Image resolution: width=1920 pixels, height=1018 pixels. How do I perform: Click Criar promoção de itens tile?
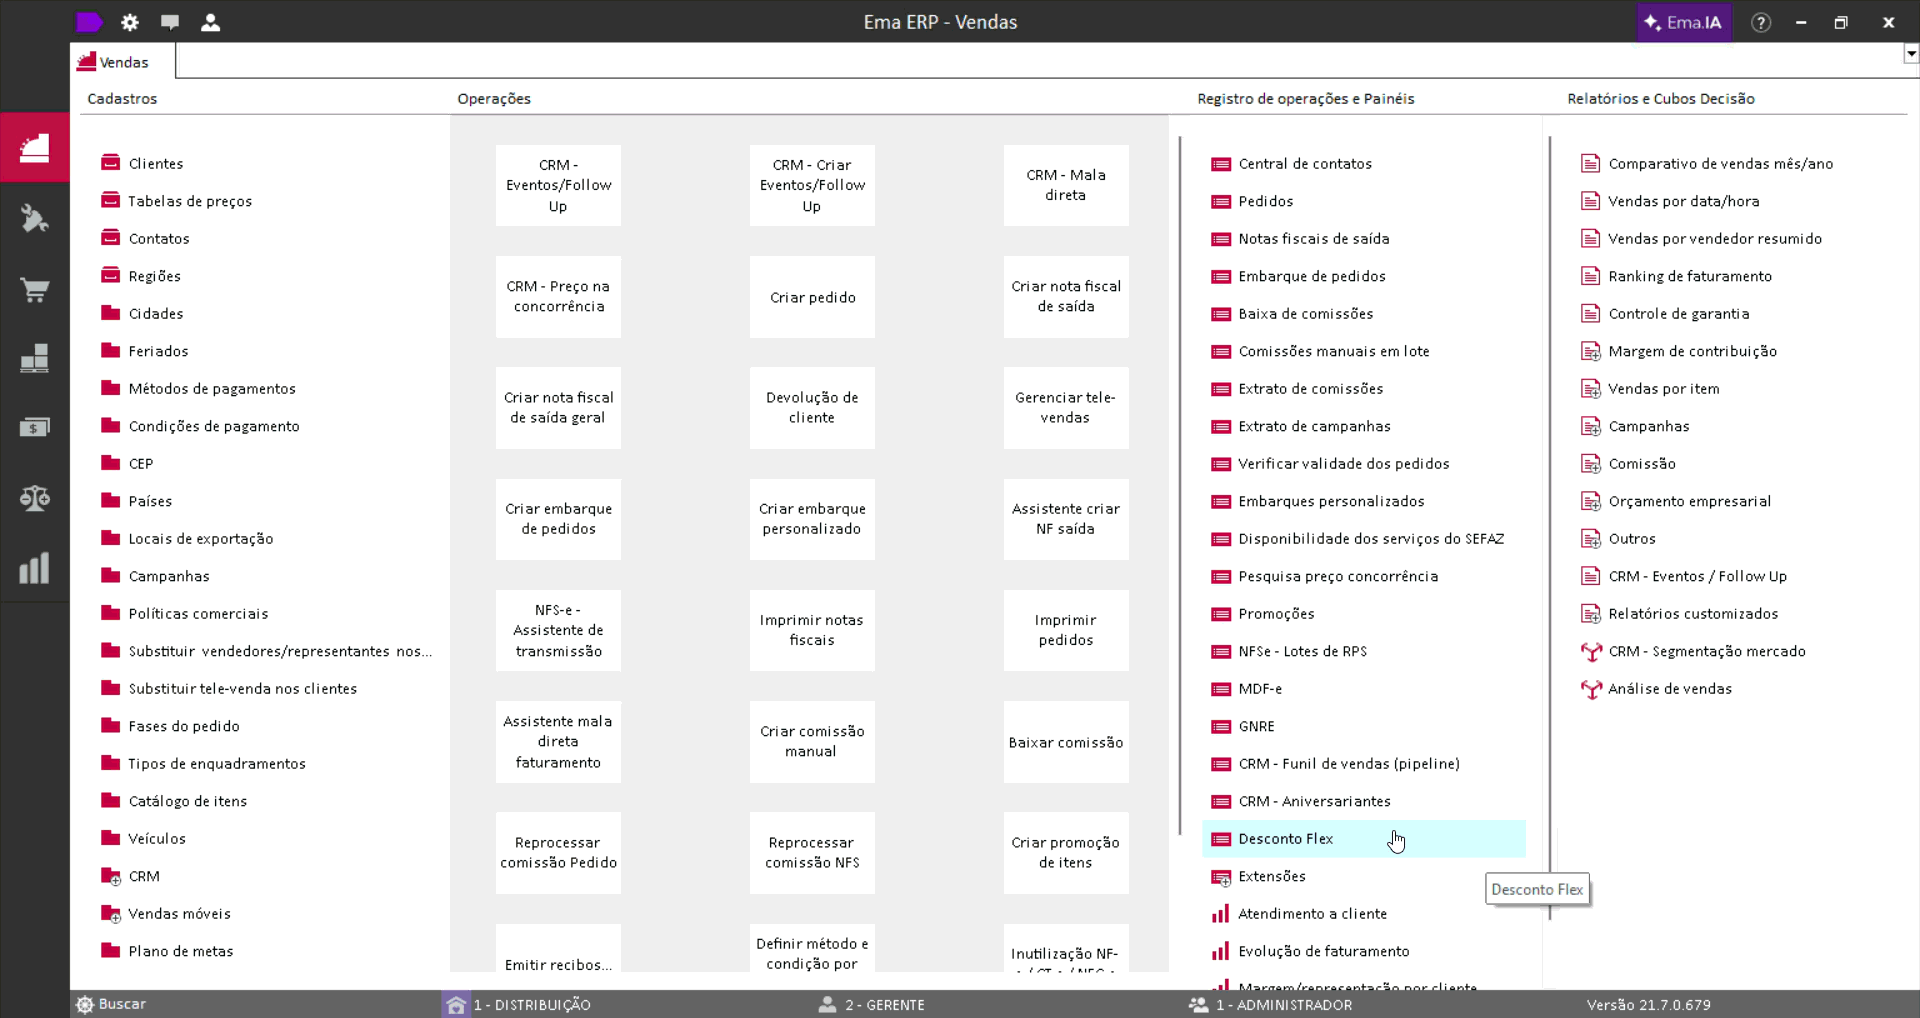pos(1066,853)
